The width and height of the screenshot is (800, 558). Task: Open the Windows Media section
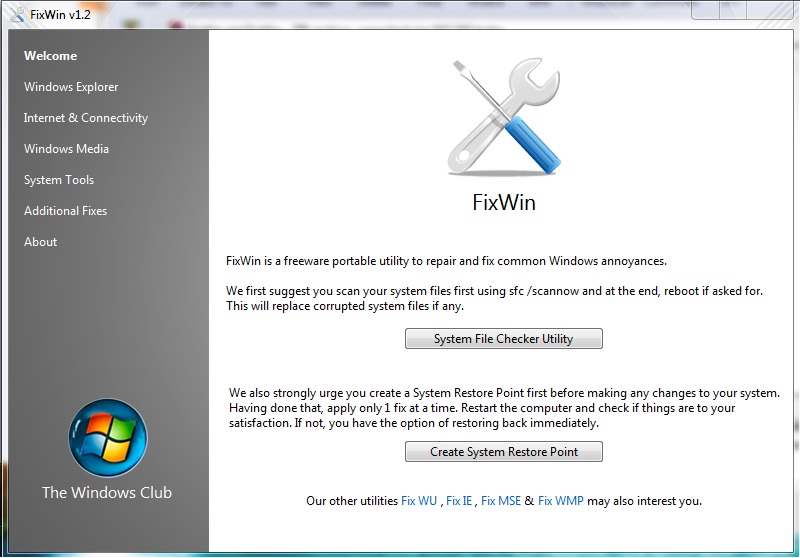pyautogui.click(x=66, y=149)
